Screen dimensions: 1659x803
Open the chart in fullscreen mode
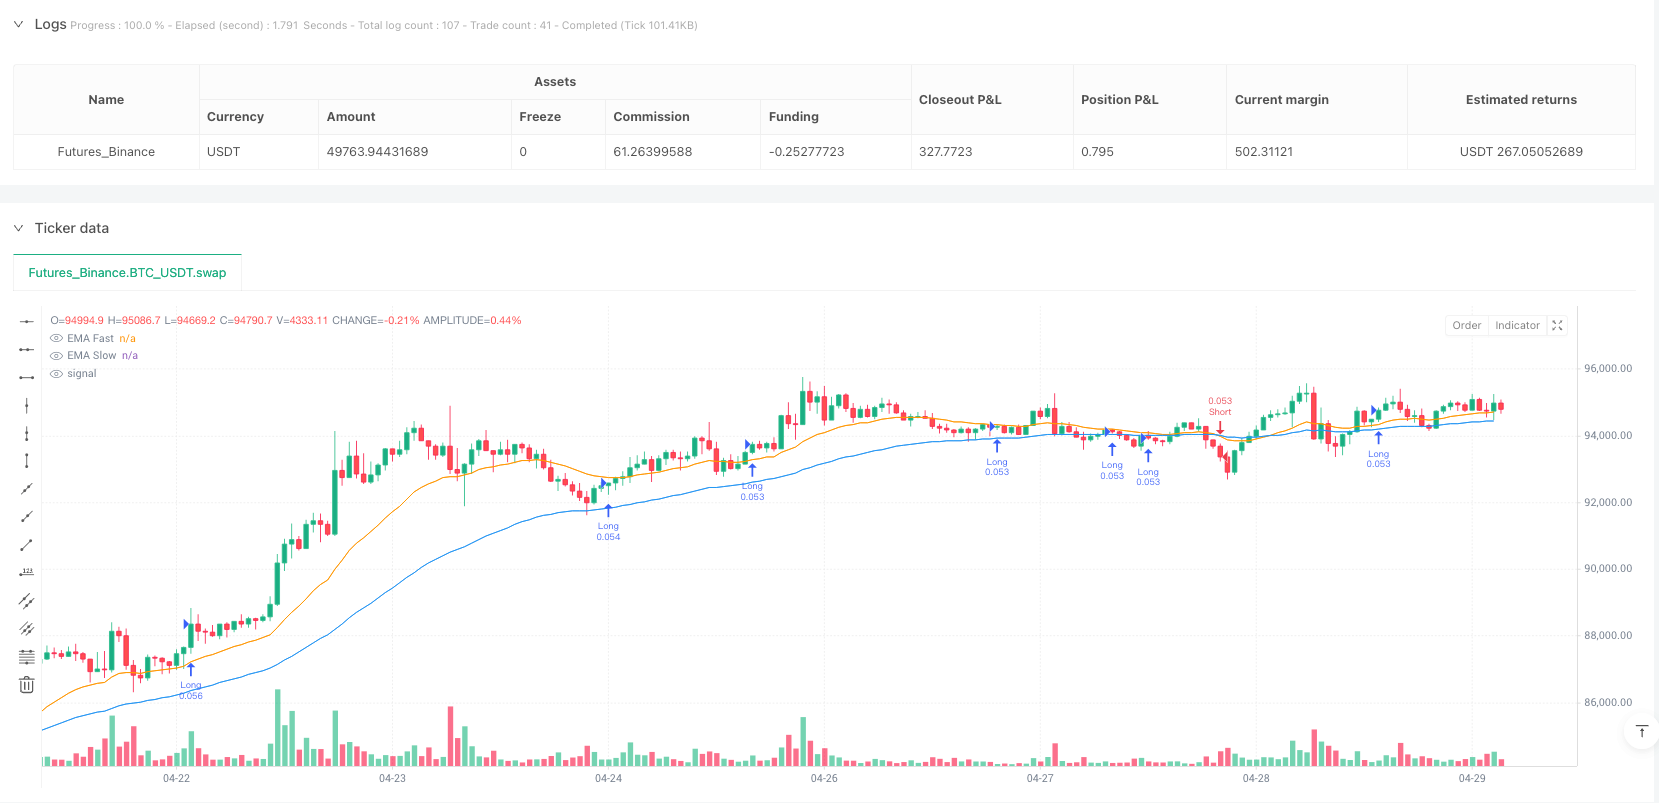1557,325
